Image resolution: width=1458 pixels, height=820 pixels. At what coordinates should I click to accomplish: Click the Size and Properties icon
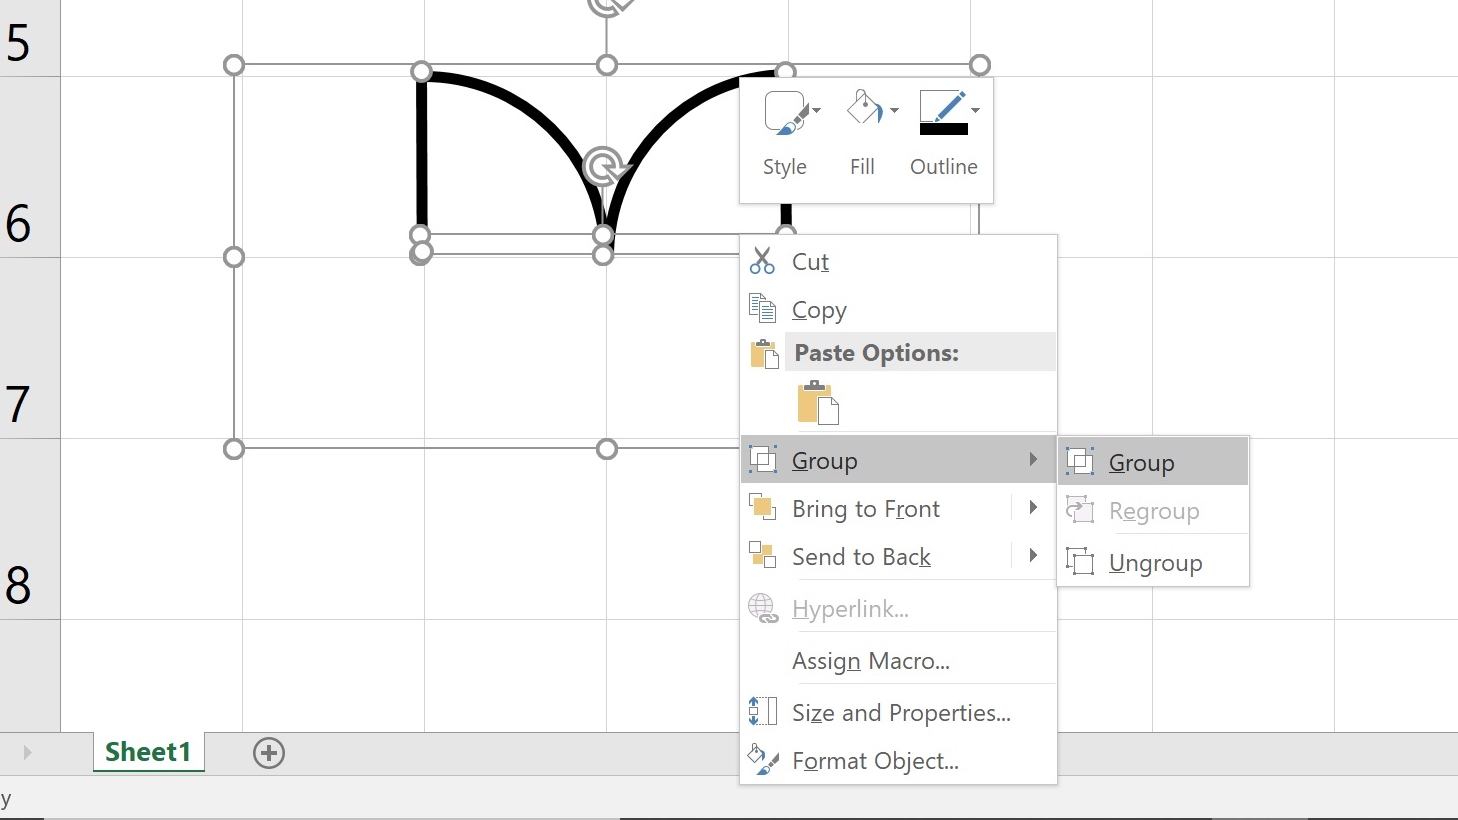763,712
